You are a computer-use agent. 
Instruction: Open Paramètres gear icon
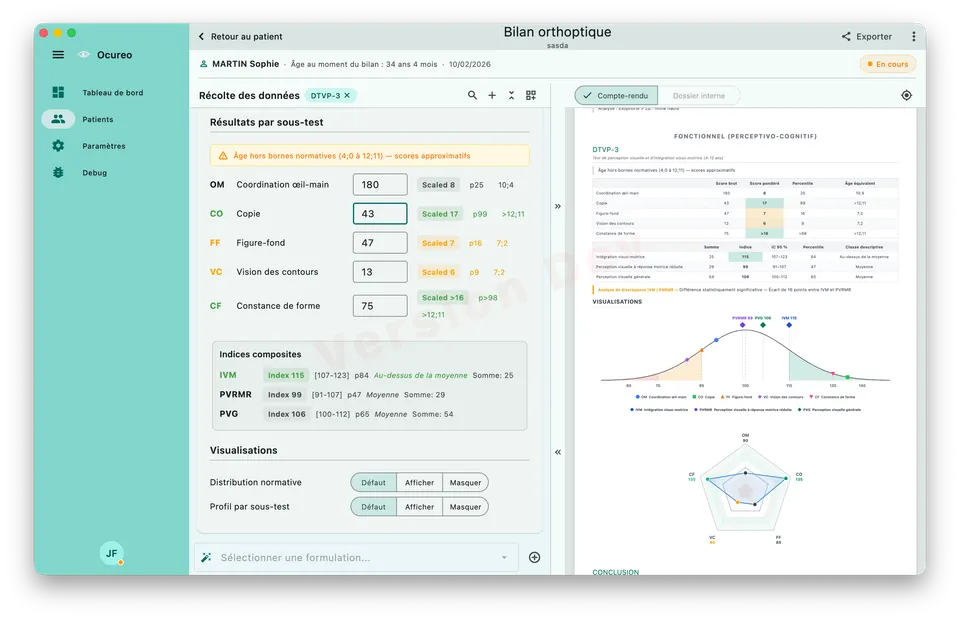pyautogui.click(x=58, y=146)
